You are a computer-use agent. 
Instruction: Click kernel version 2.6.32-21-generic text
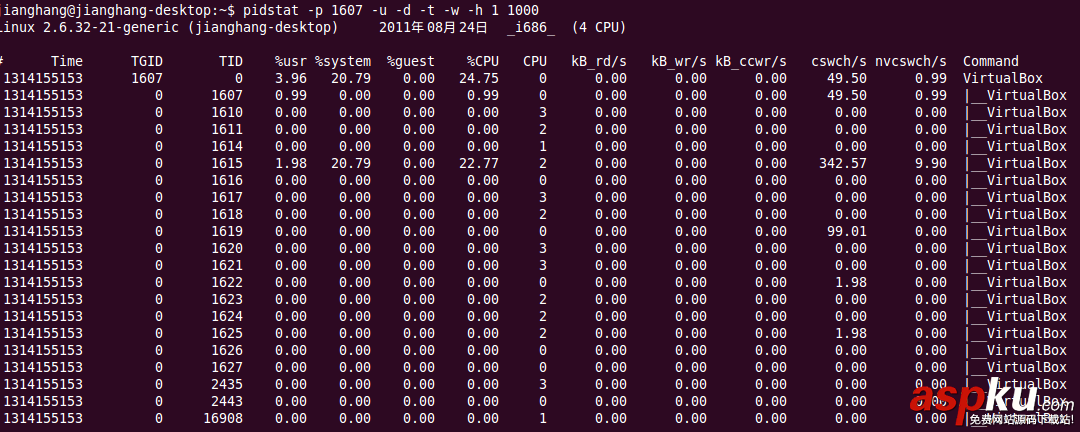(x=109, y=28)
